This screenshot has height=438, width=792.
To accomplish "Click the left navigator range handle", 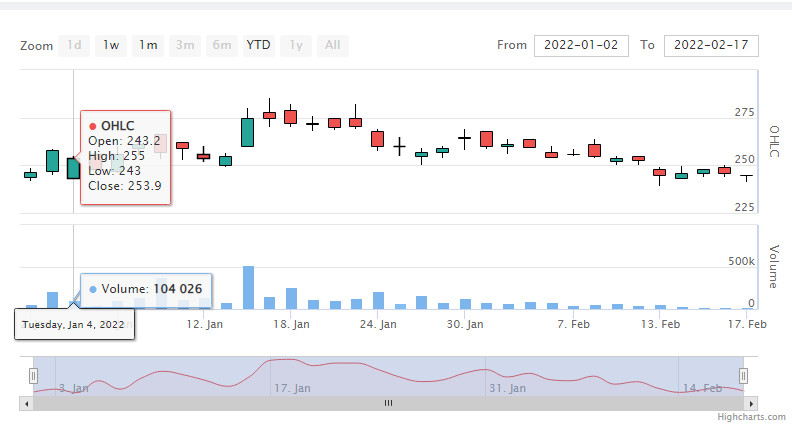I will 33,376.
